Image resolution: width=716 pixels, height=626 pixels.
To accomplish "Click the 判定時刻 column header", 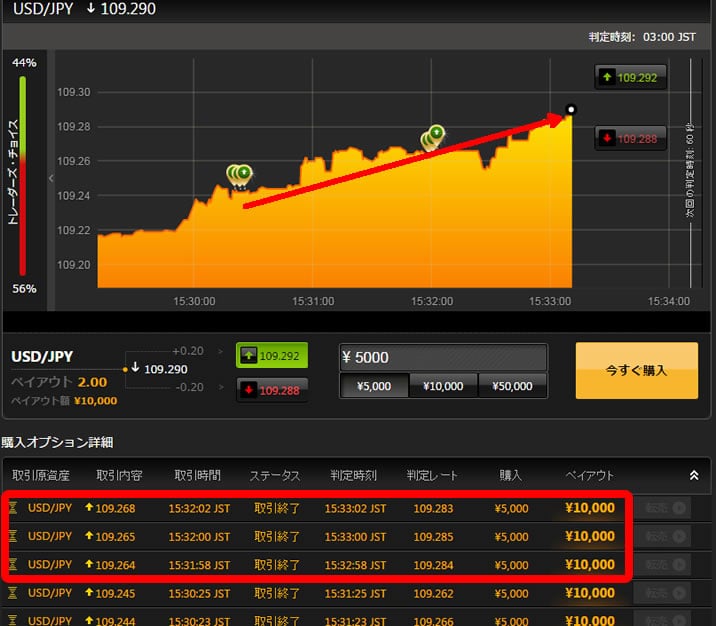I will (x=353, y=475).
